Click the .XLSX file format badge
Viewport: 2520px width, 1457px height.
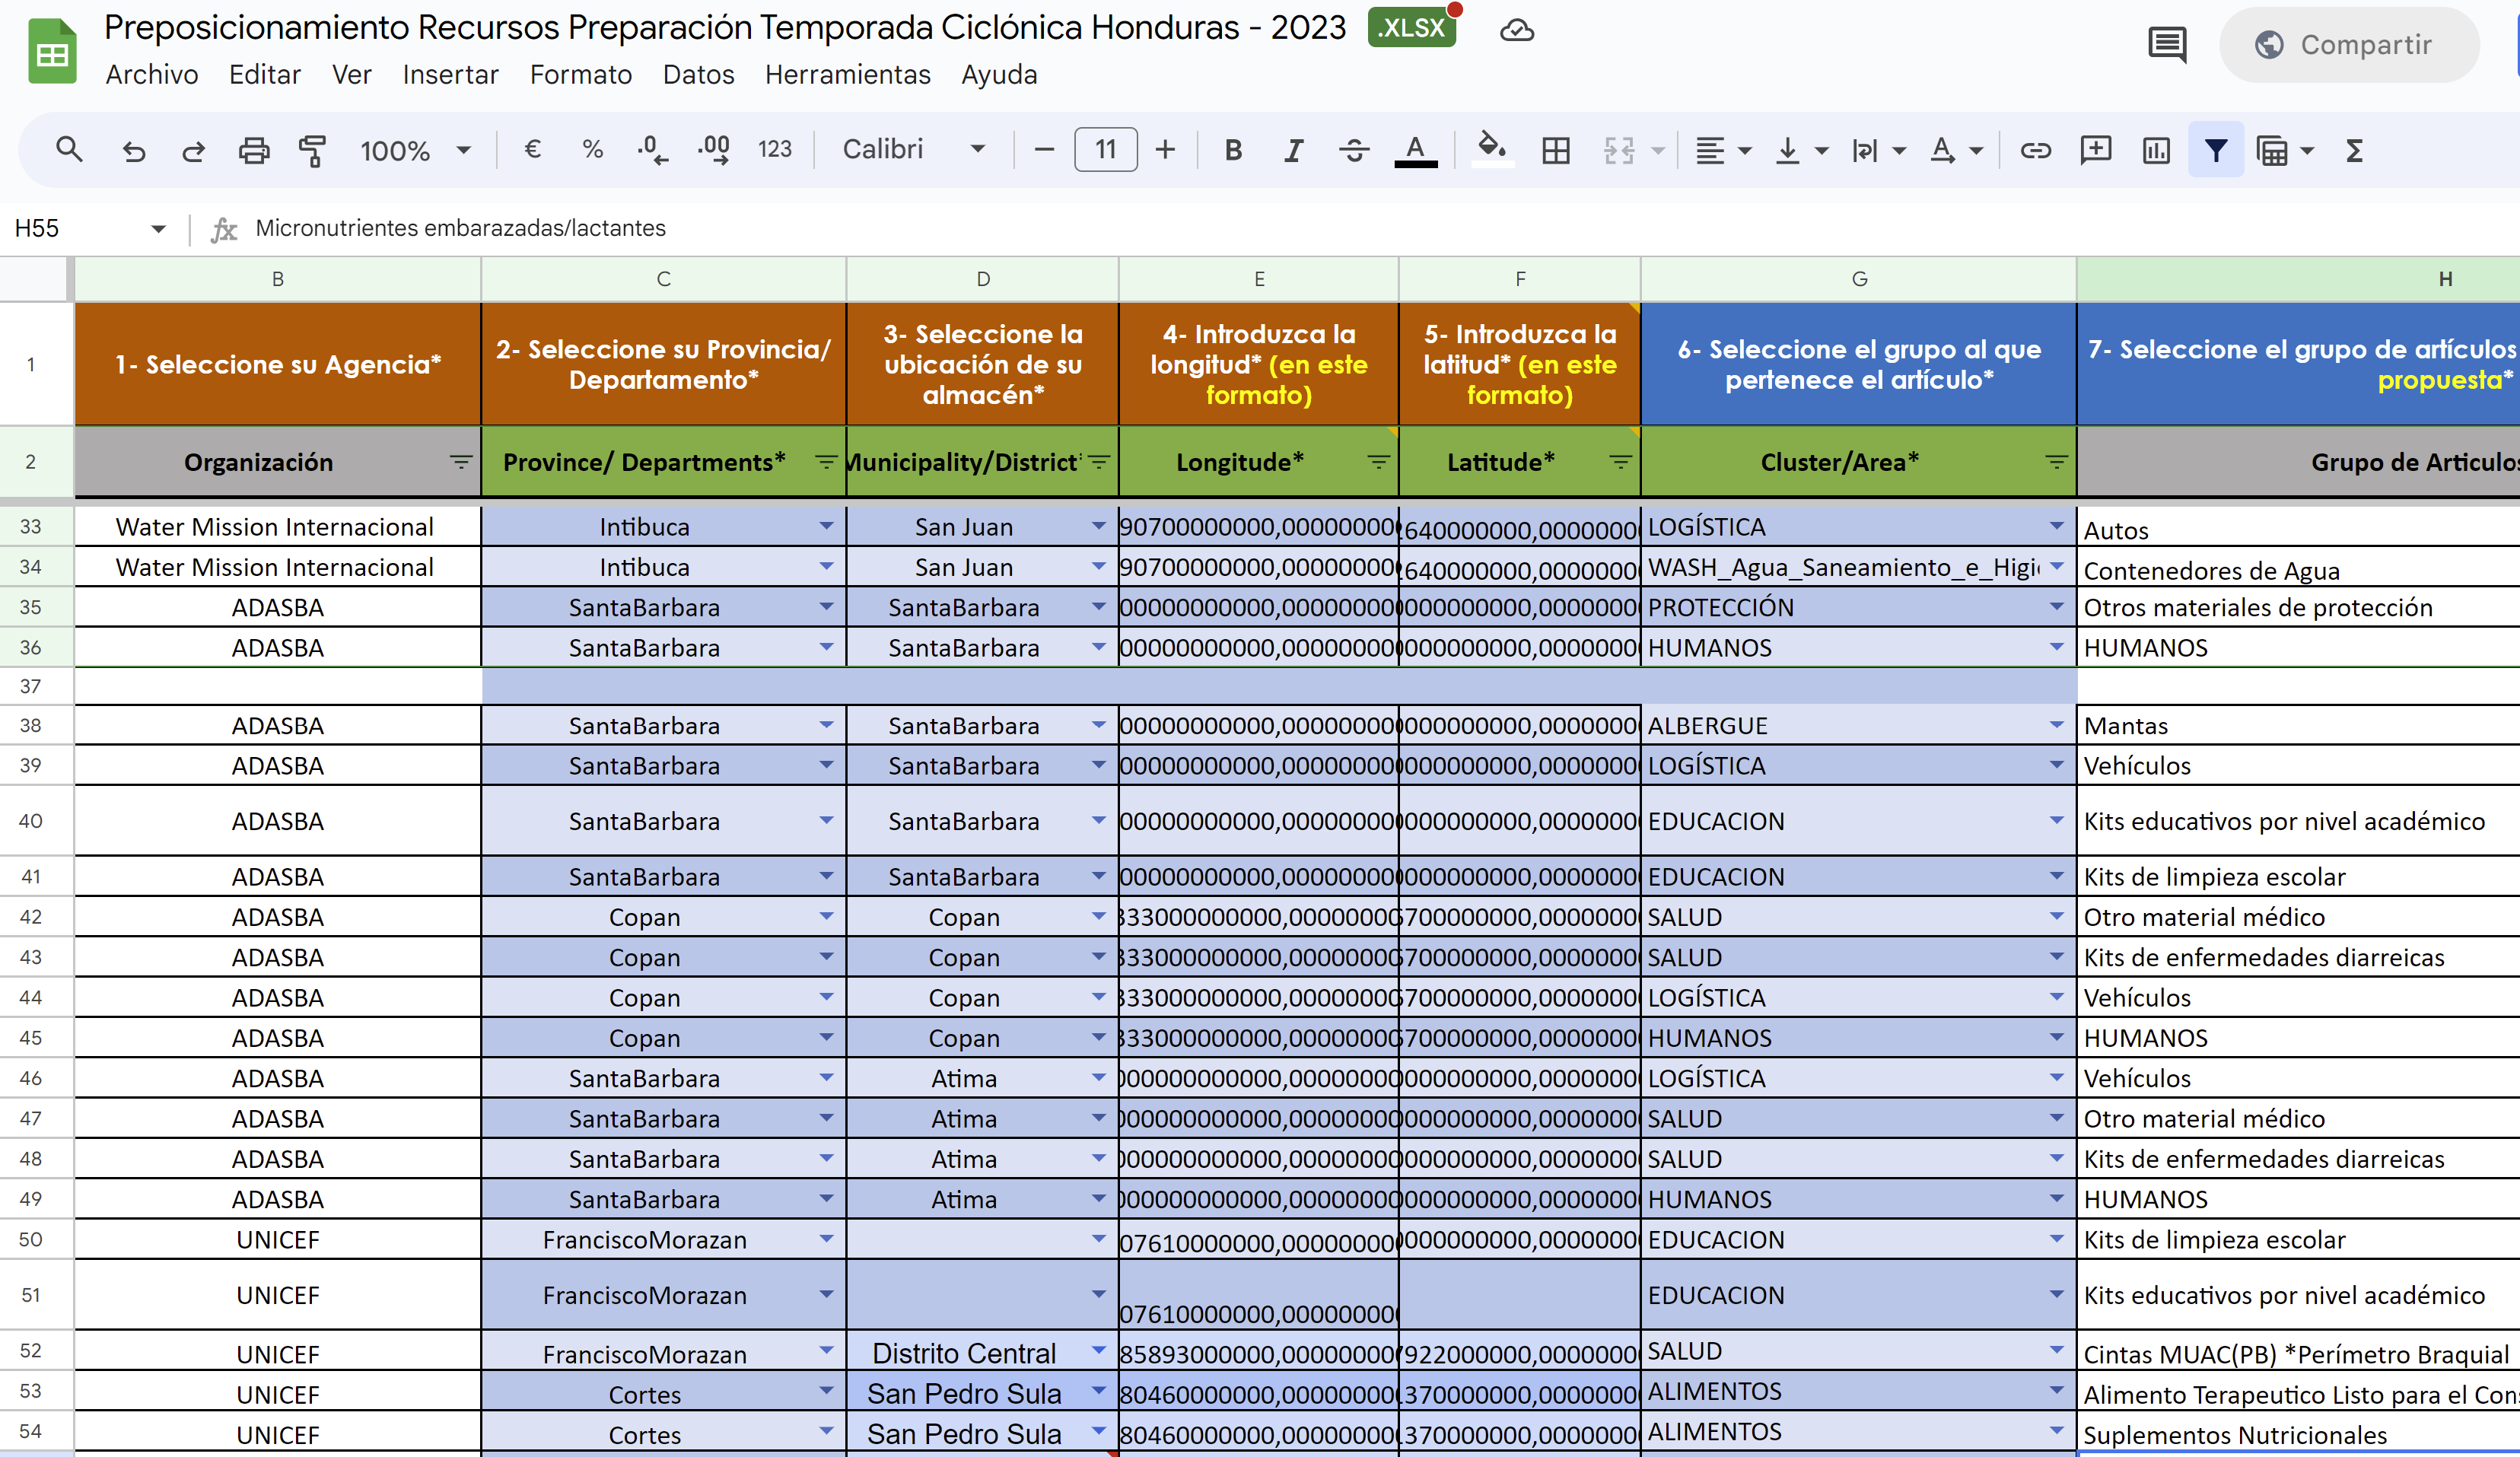coord(1411,28)
